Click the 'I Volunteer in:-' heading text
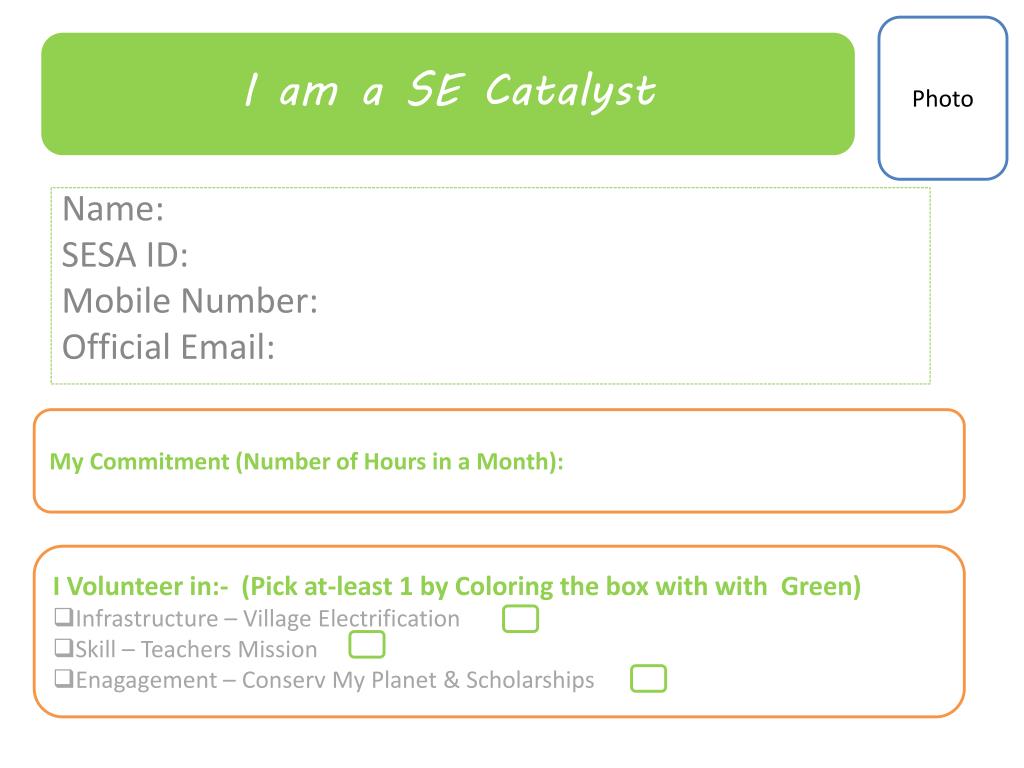 (140, 586)
